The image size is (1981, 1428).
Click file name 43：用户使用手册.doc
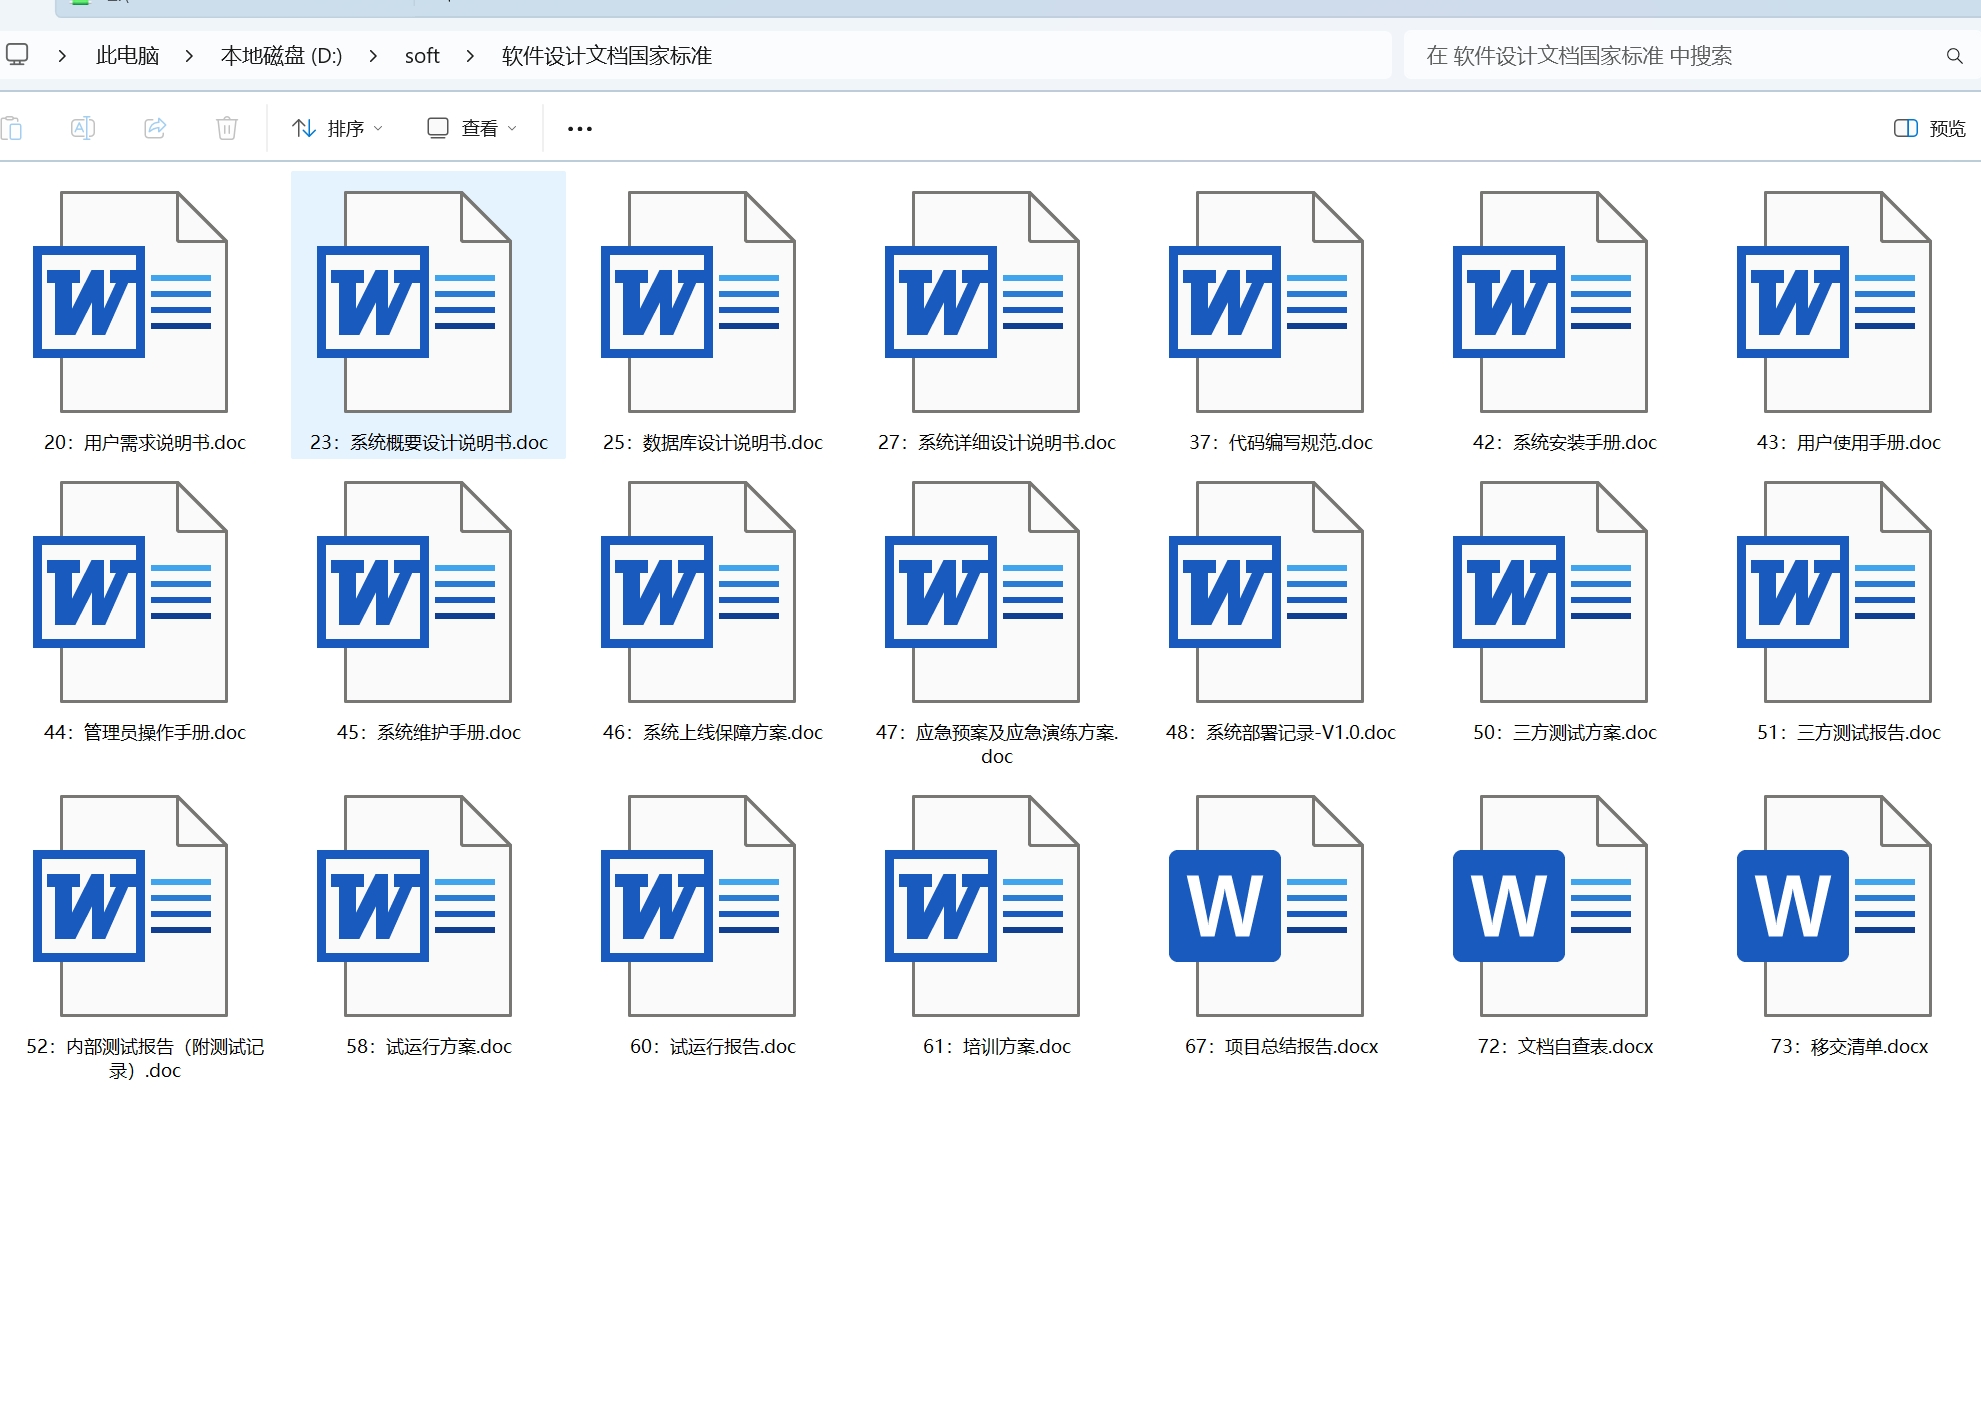[1849, 442]
